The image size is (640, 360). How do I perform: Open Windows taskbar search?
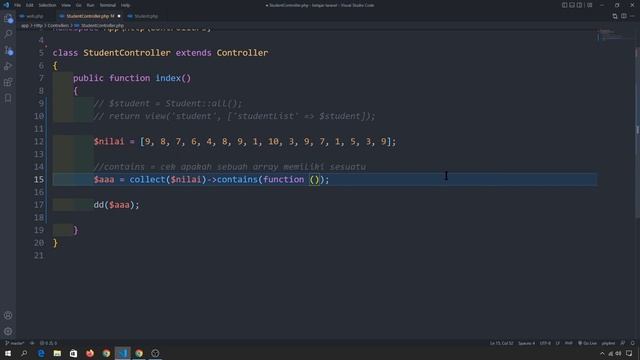(x=24, y=353)
